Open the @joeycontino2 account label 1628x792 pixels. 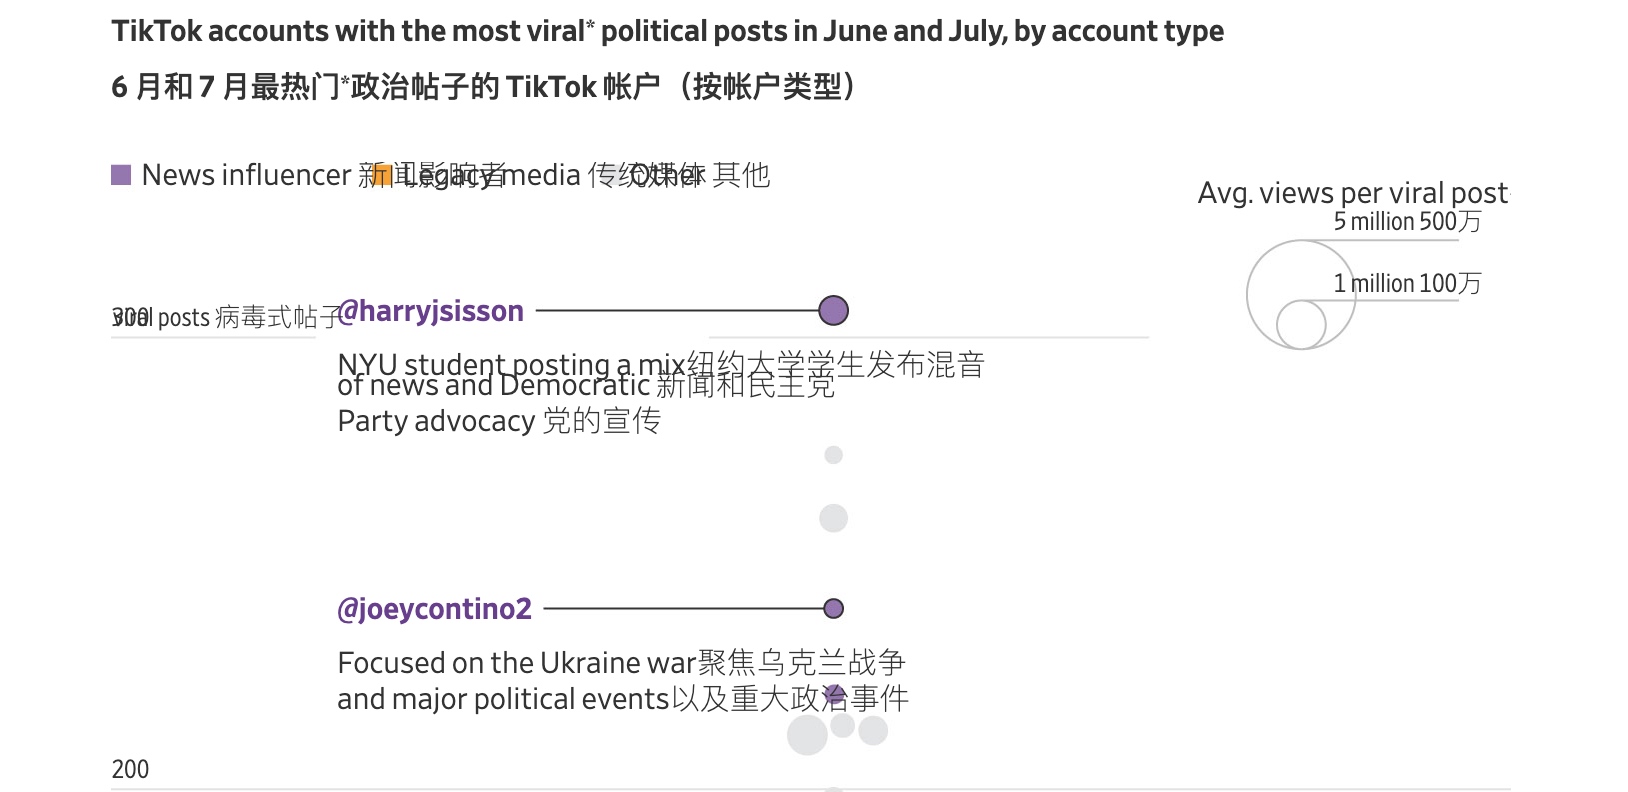pos(435,609)
